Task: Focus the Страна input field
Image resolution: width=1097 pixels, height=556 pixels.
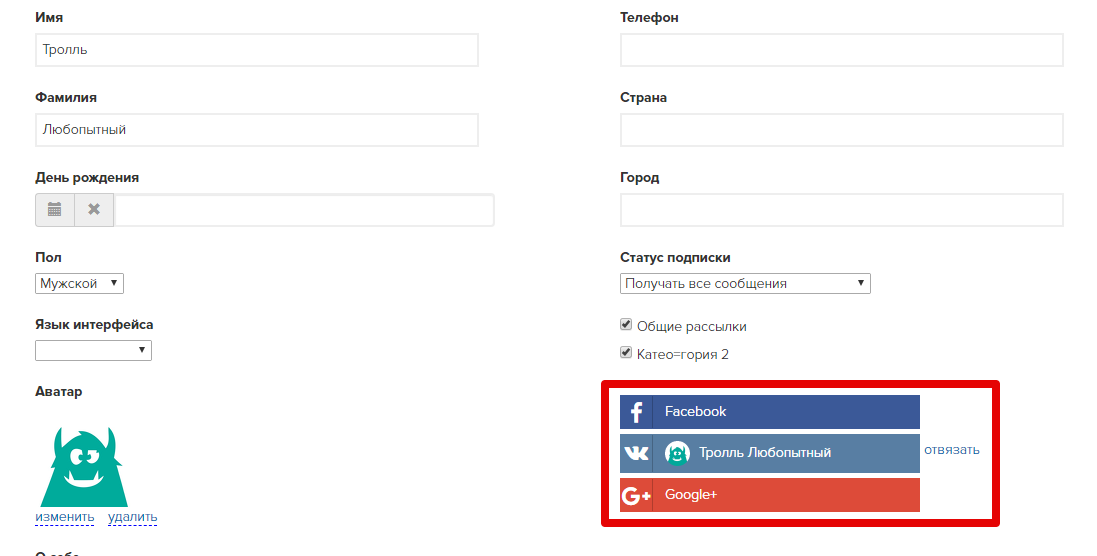Action: 842,130
